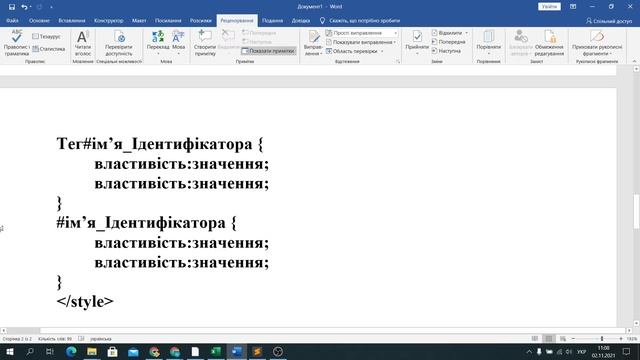Switch to the Подання view tab
Screen dimensions: 640x360
tap(272, 20)
